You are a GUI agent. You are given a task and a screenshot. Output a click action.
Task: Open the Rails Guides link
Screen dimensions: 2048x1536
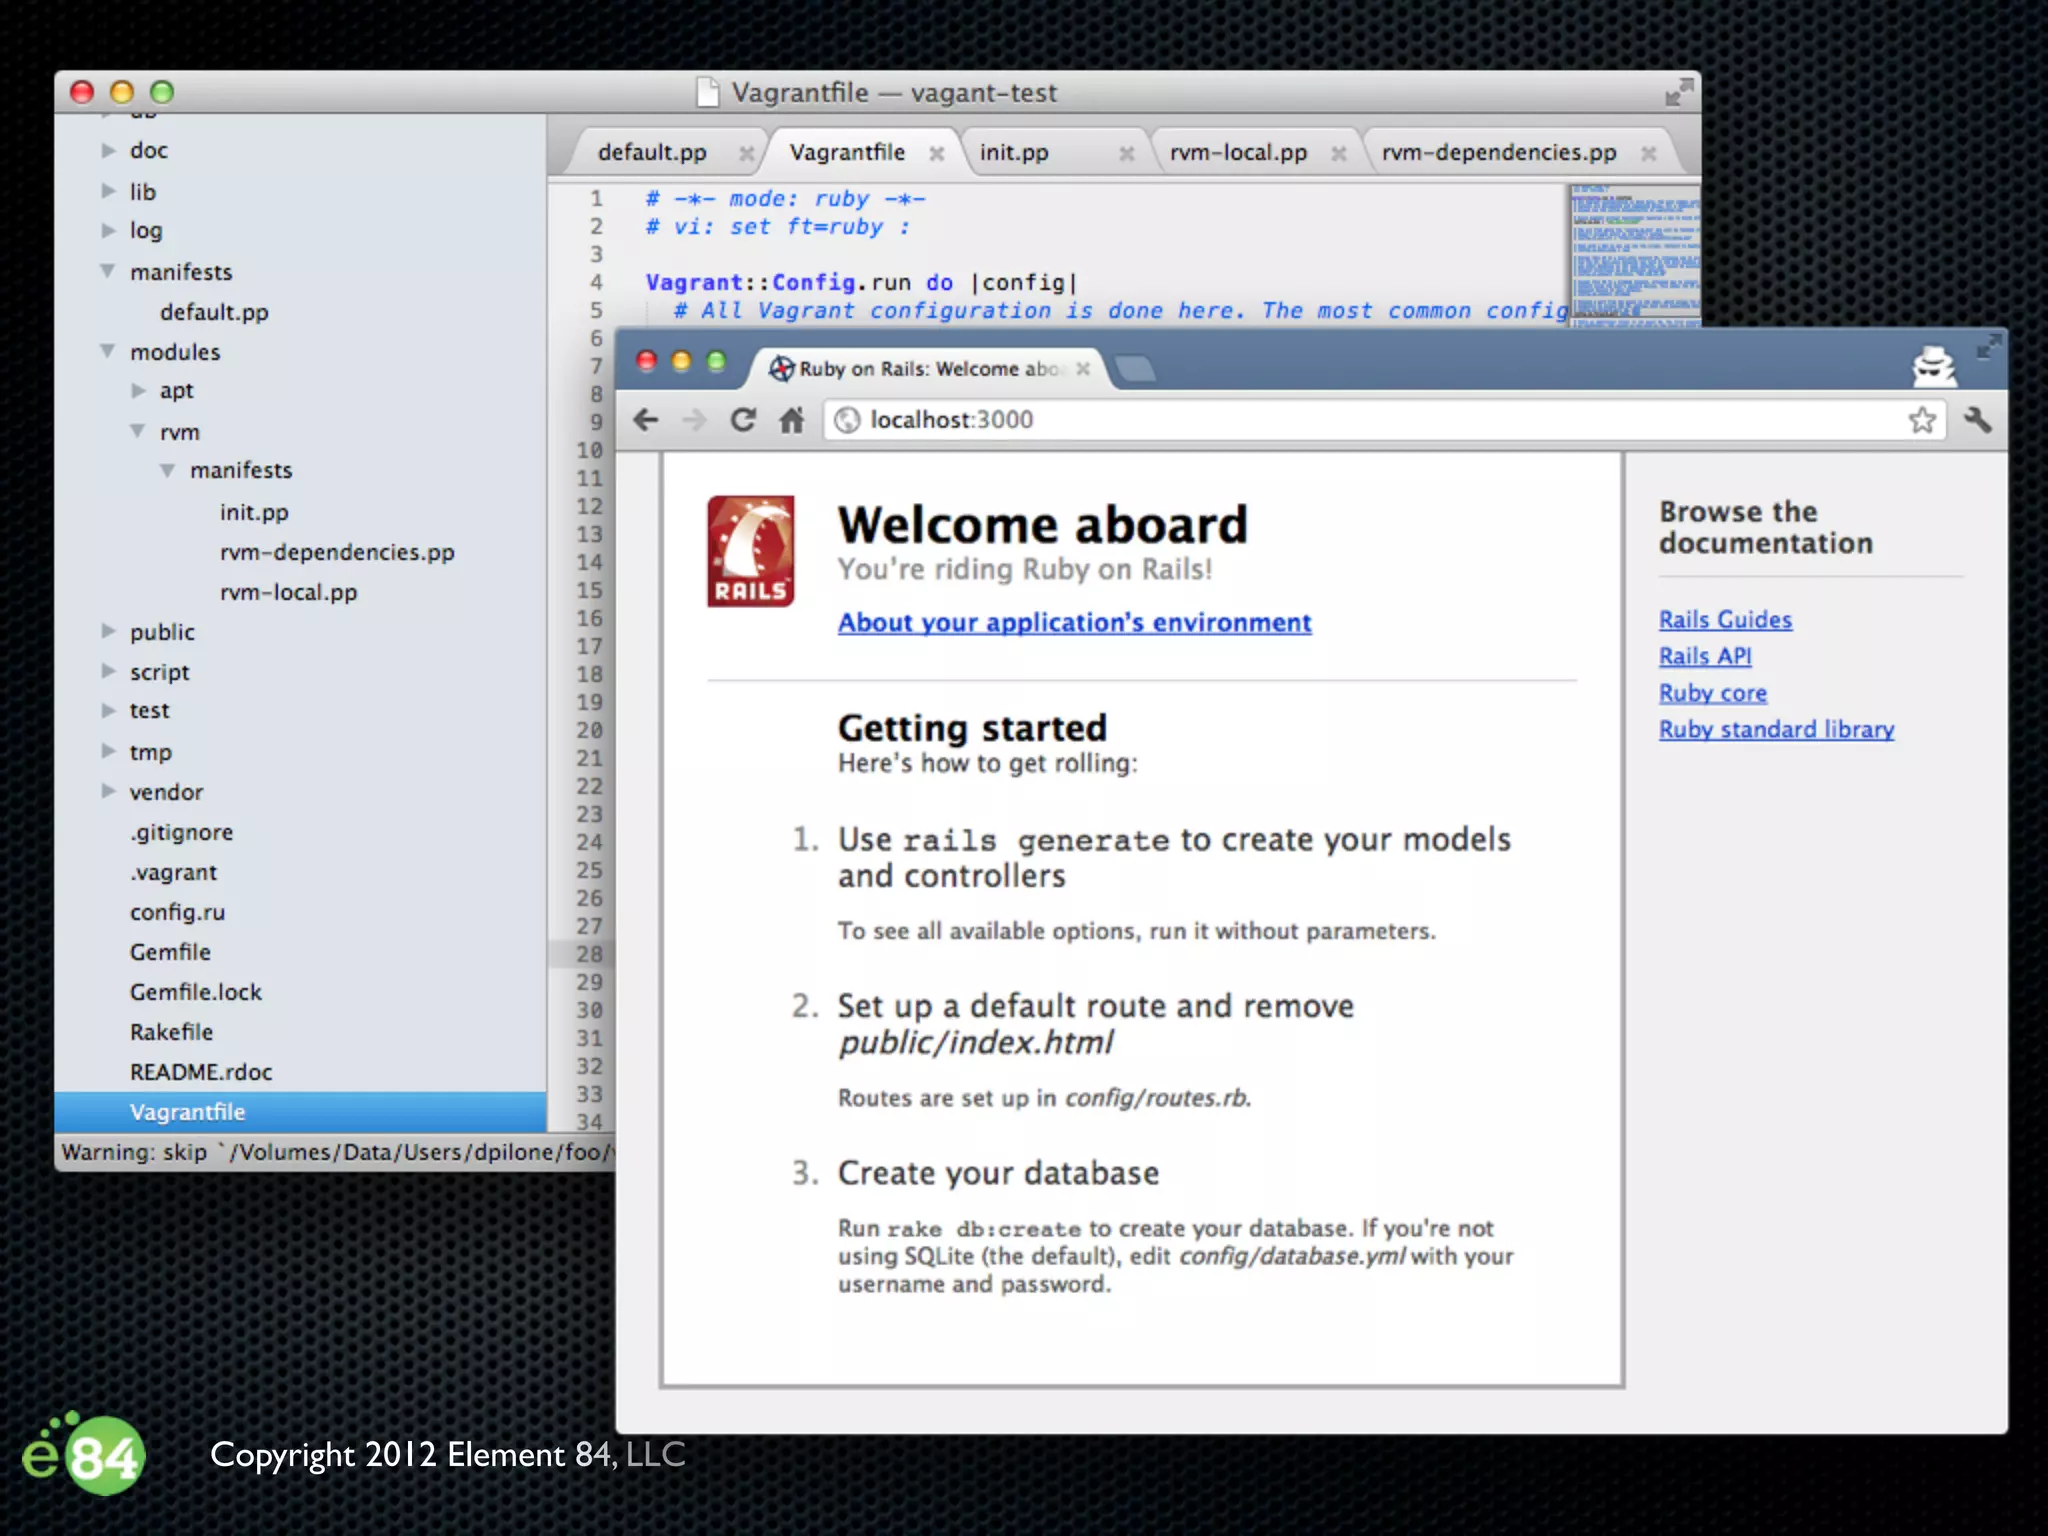pos(1725,620)
